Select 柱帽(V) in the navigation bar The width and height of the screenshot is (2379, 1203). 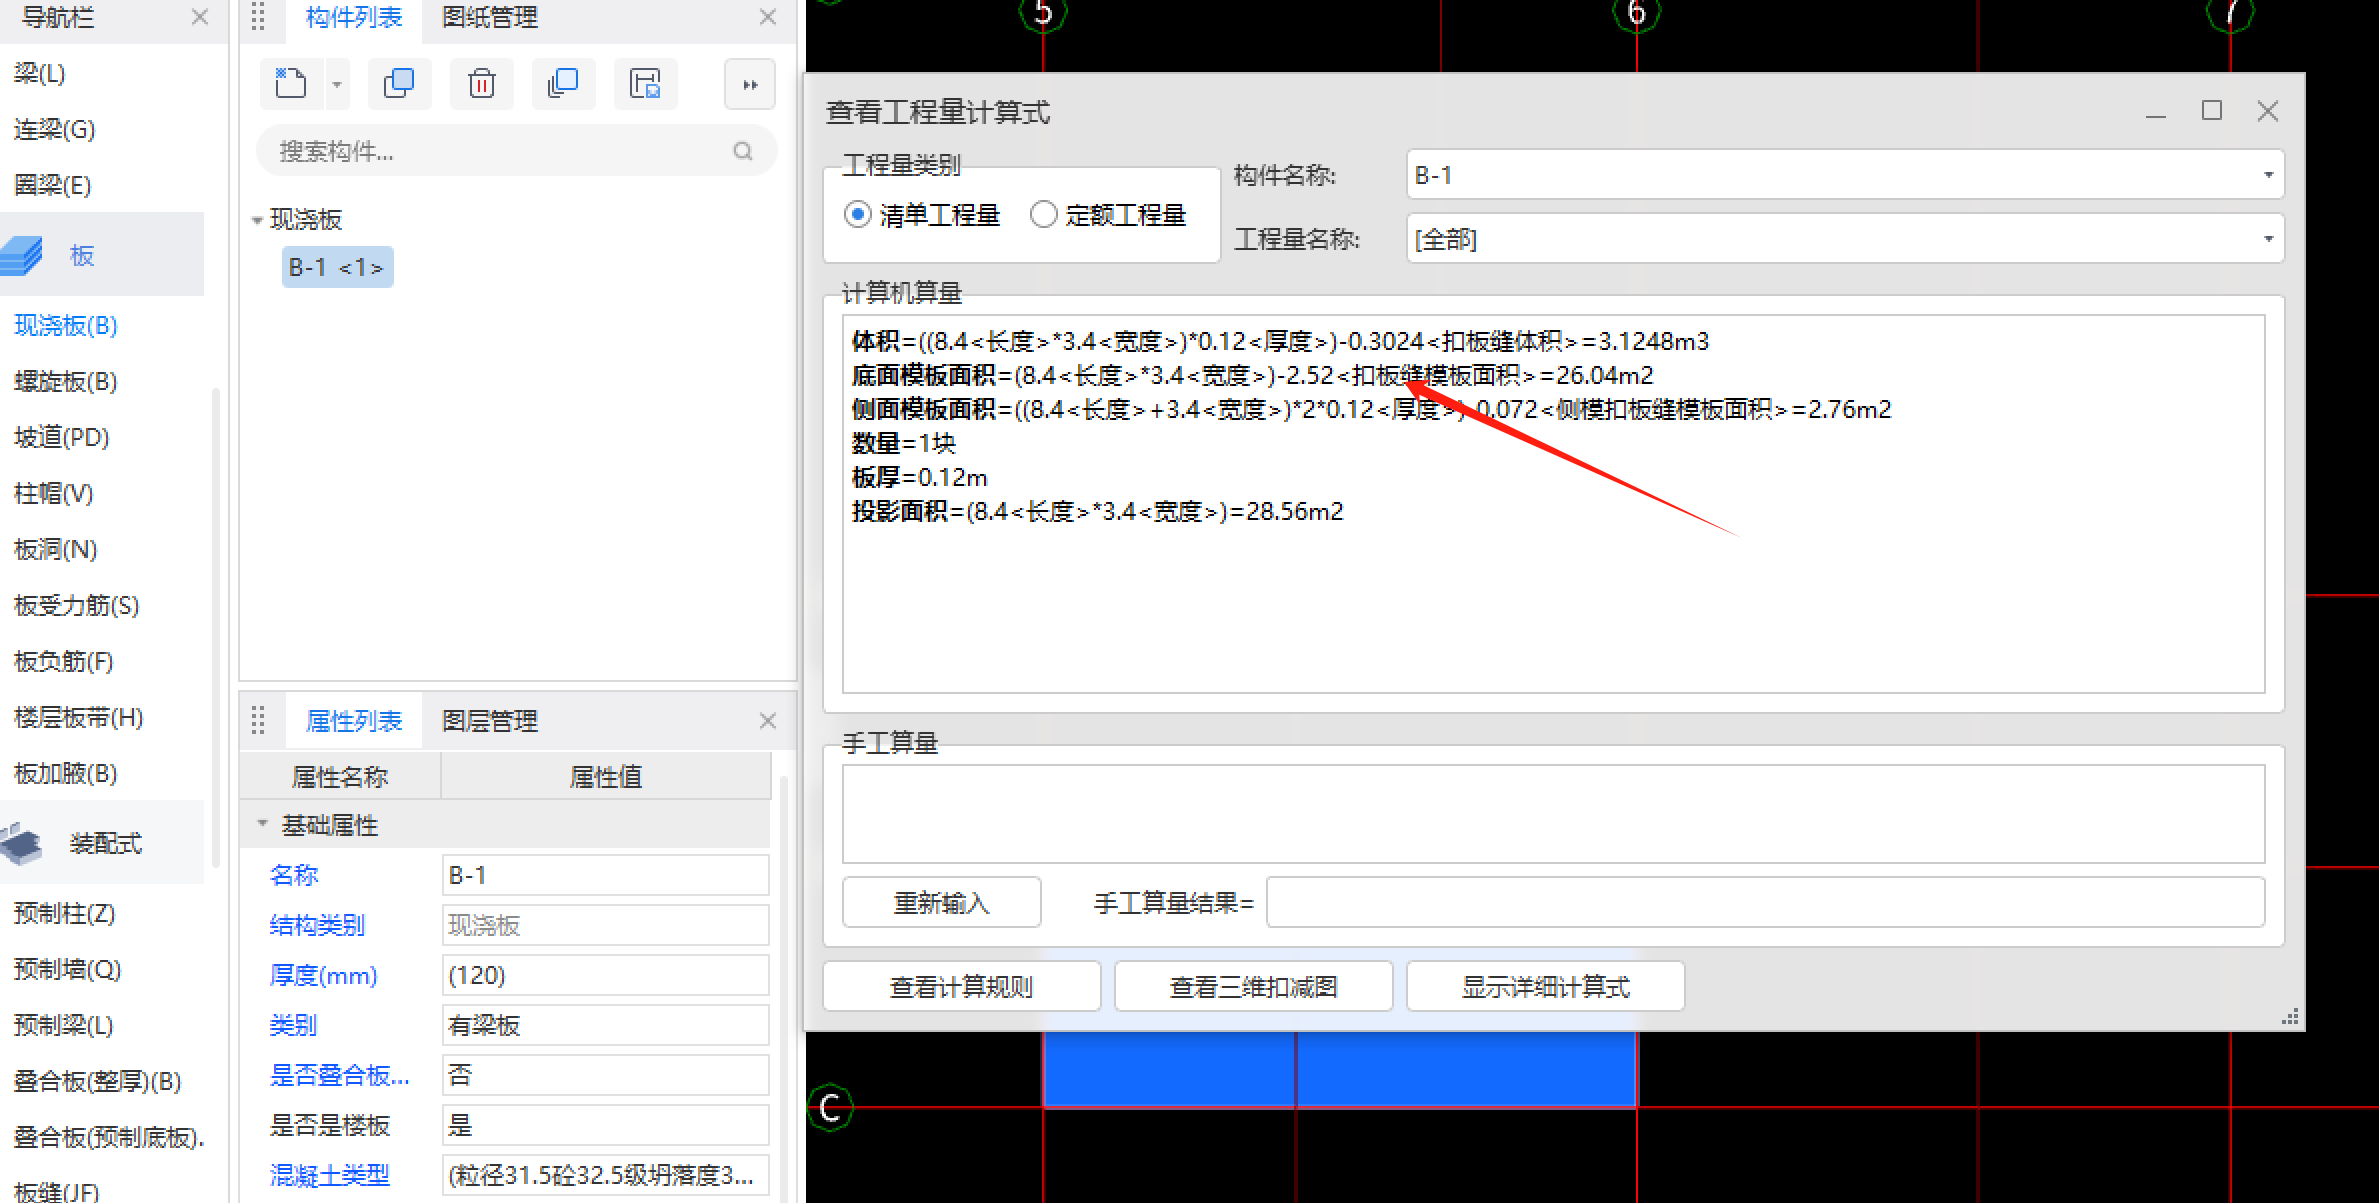(x=54, y=493)
